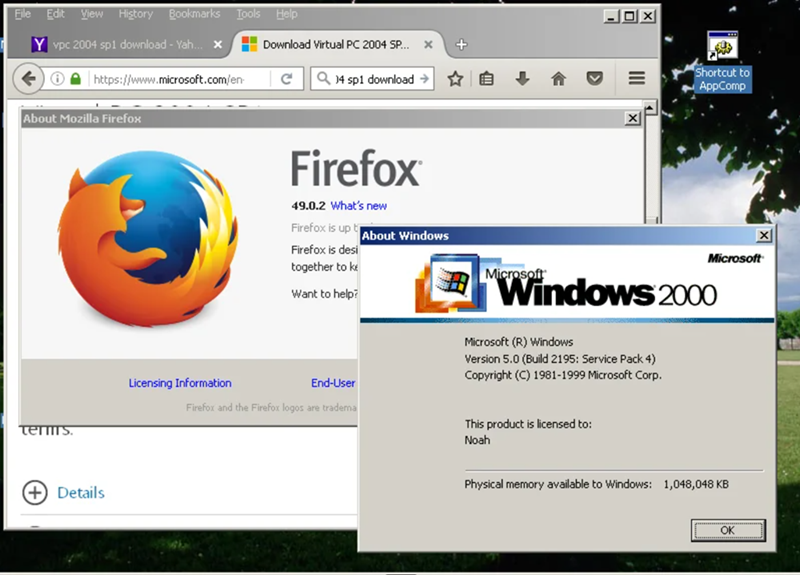
Task: Expand Details section plus icon
Action: coord(35,492)
